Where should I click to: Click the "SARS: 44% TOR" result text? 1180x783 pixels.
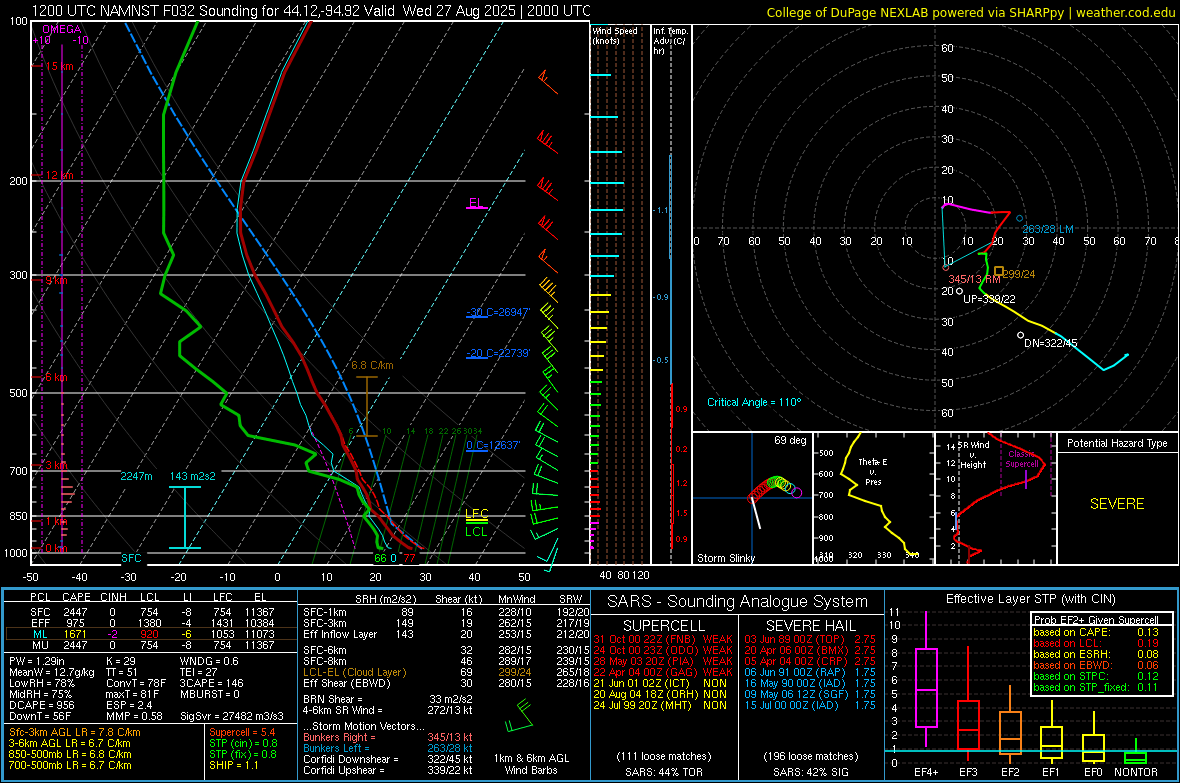(x=664, y=772)
